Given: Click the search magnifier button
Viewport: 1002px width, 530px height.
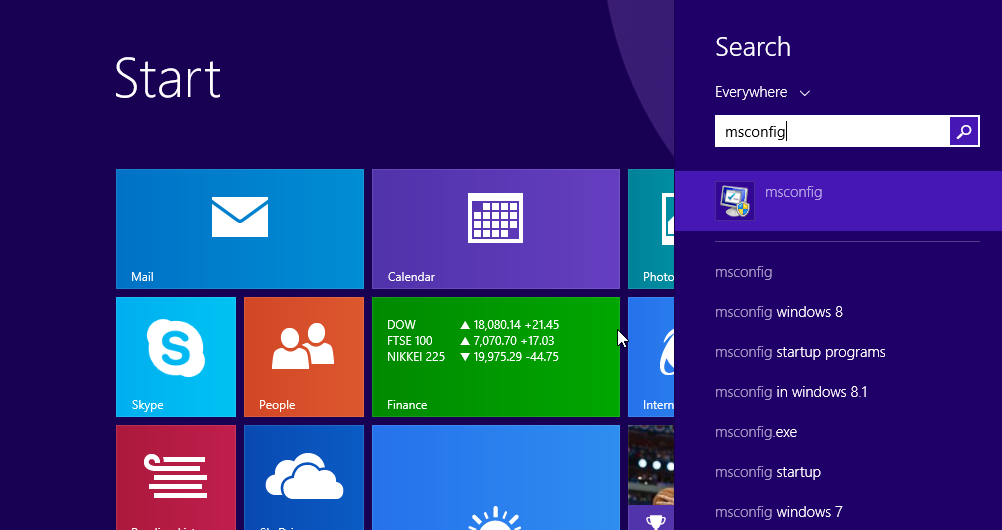Looking at the screenshot, I should pyautogui.click(x=964, y=131).
